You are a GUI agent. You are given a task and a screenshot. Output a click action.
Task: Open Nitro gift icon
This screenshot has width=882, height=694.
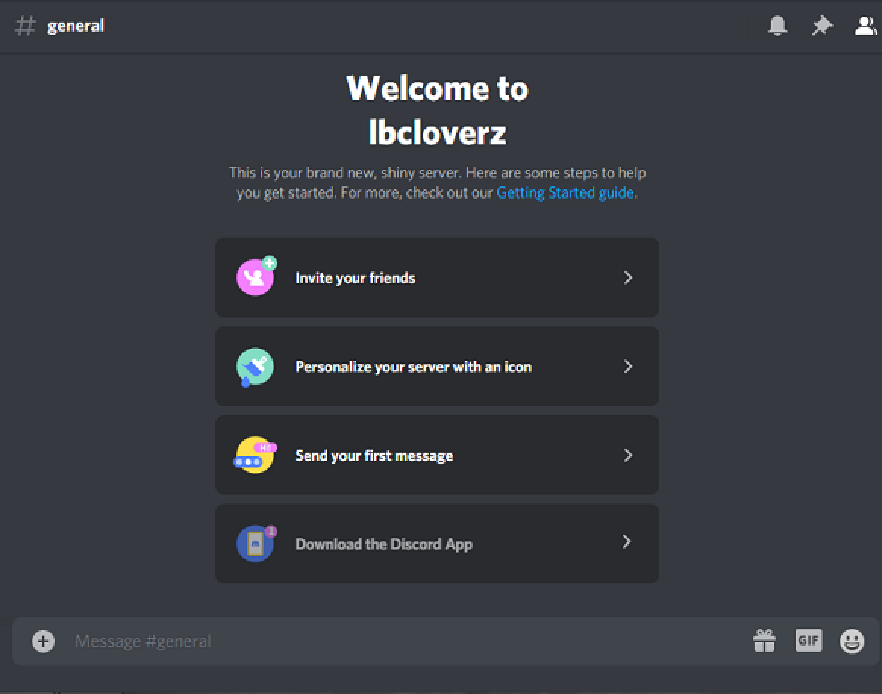tap(764, 641)
